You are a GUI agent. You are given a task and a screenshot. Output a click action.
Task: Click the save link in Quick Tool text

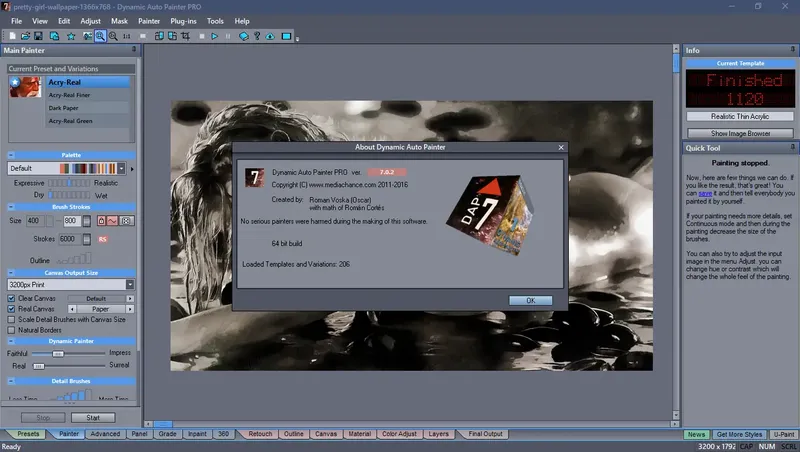705,193
